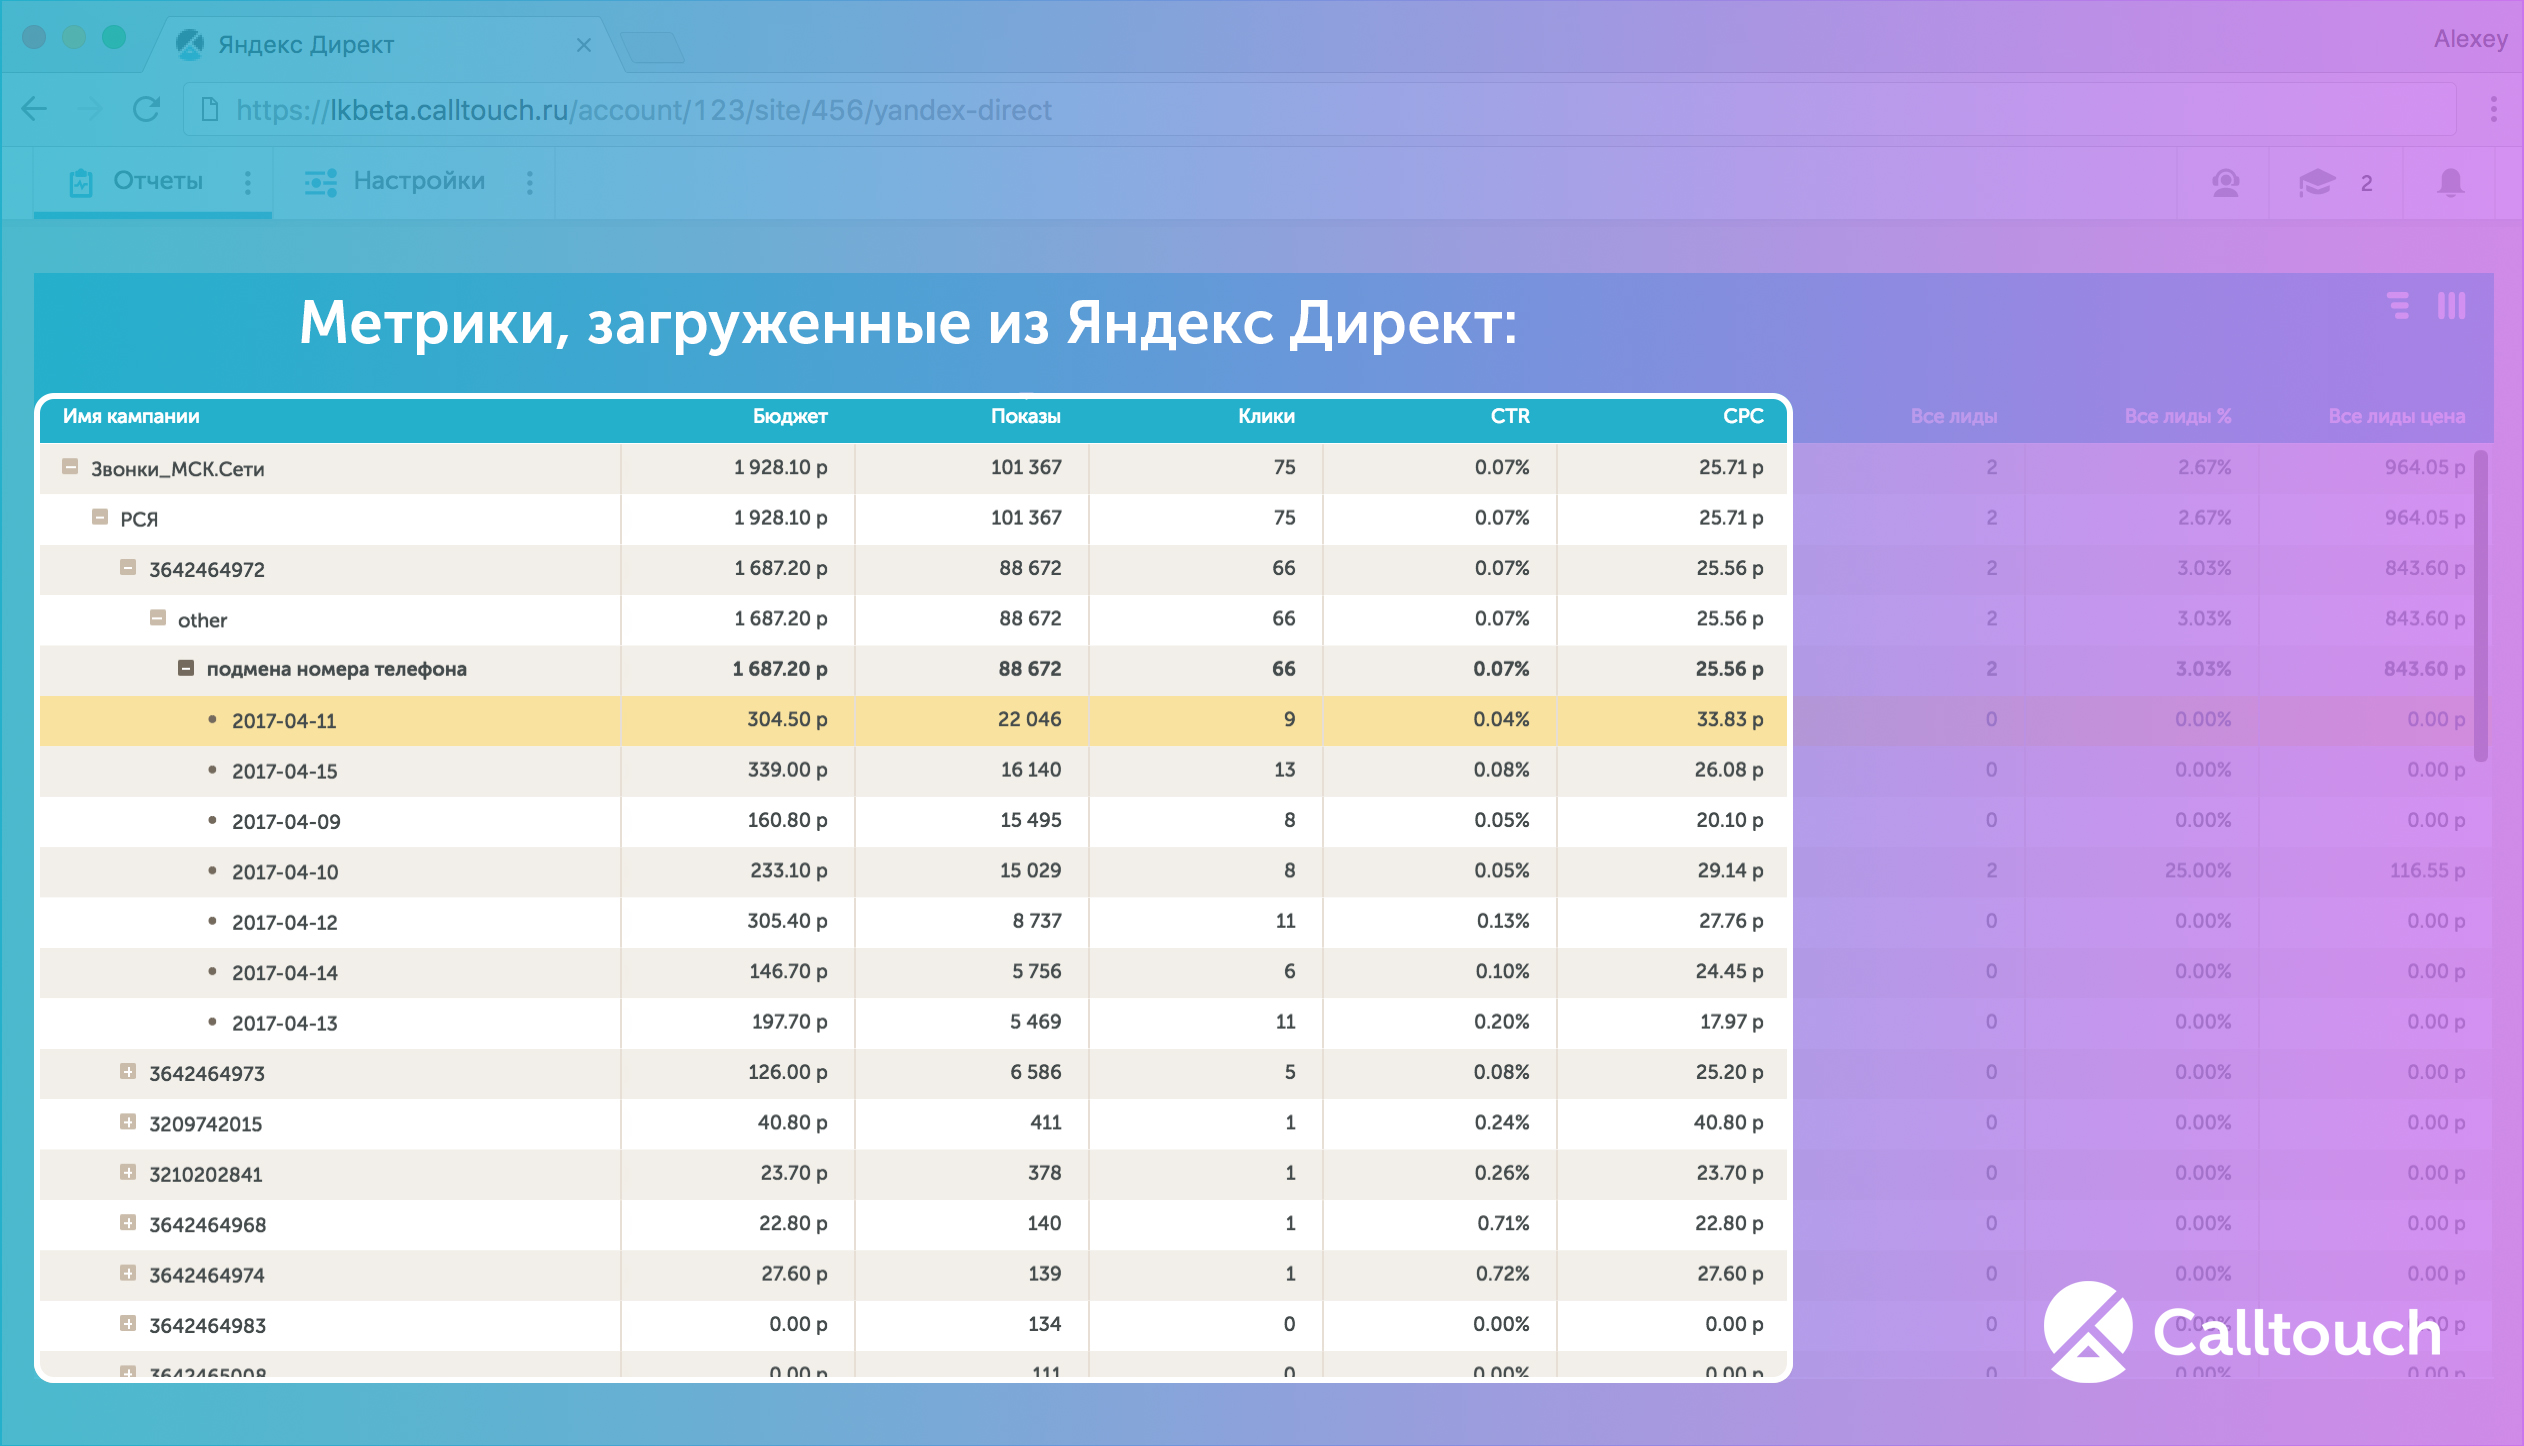Expand the 3209742015 row
This screenshot has width=2524, height=1446.
(x=127, y=1122)
